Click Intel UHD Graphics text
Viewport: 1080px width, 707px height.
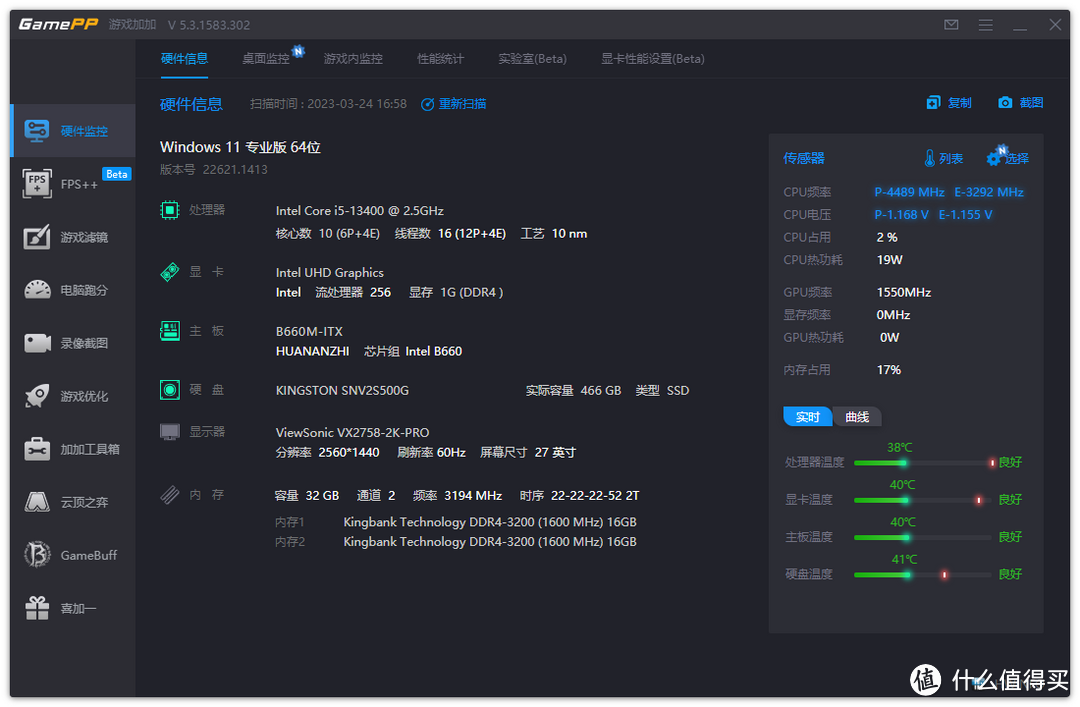point(330,273)
